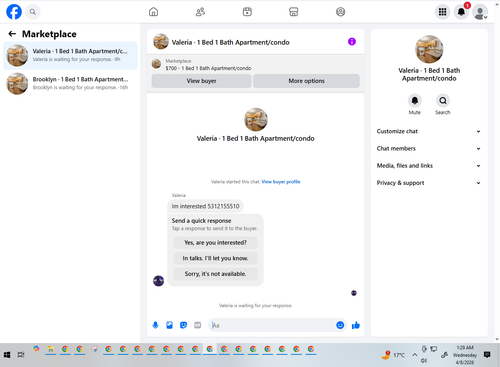Click the listing thumbnail in right info panel
Image resolution: width=500 pixels, height=367 pixels.
coord(429,49)
